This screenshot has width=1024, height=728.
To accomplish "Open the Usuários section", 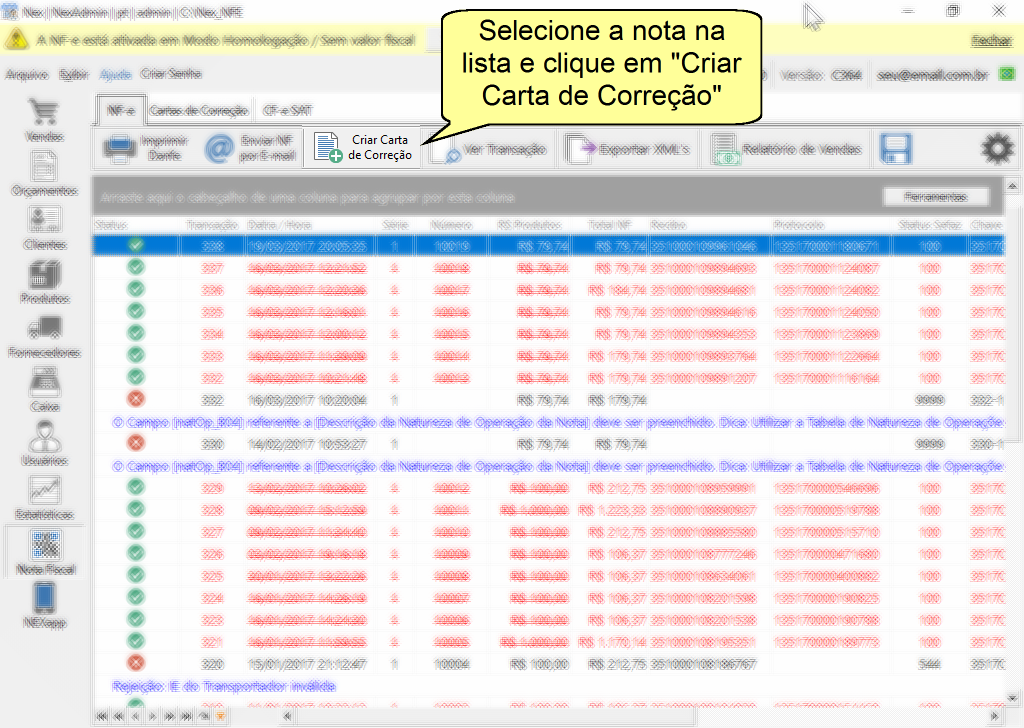I will point(44,444).
